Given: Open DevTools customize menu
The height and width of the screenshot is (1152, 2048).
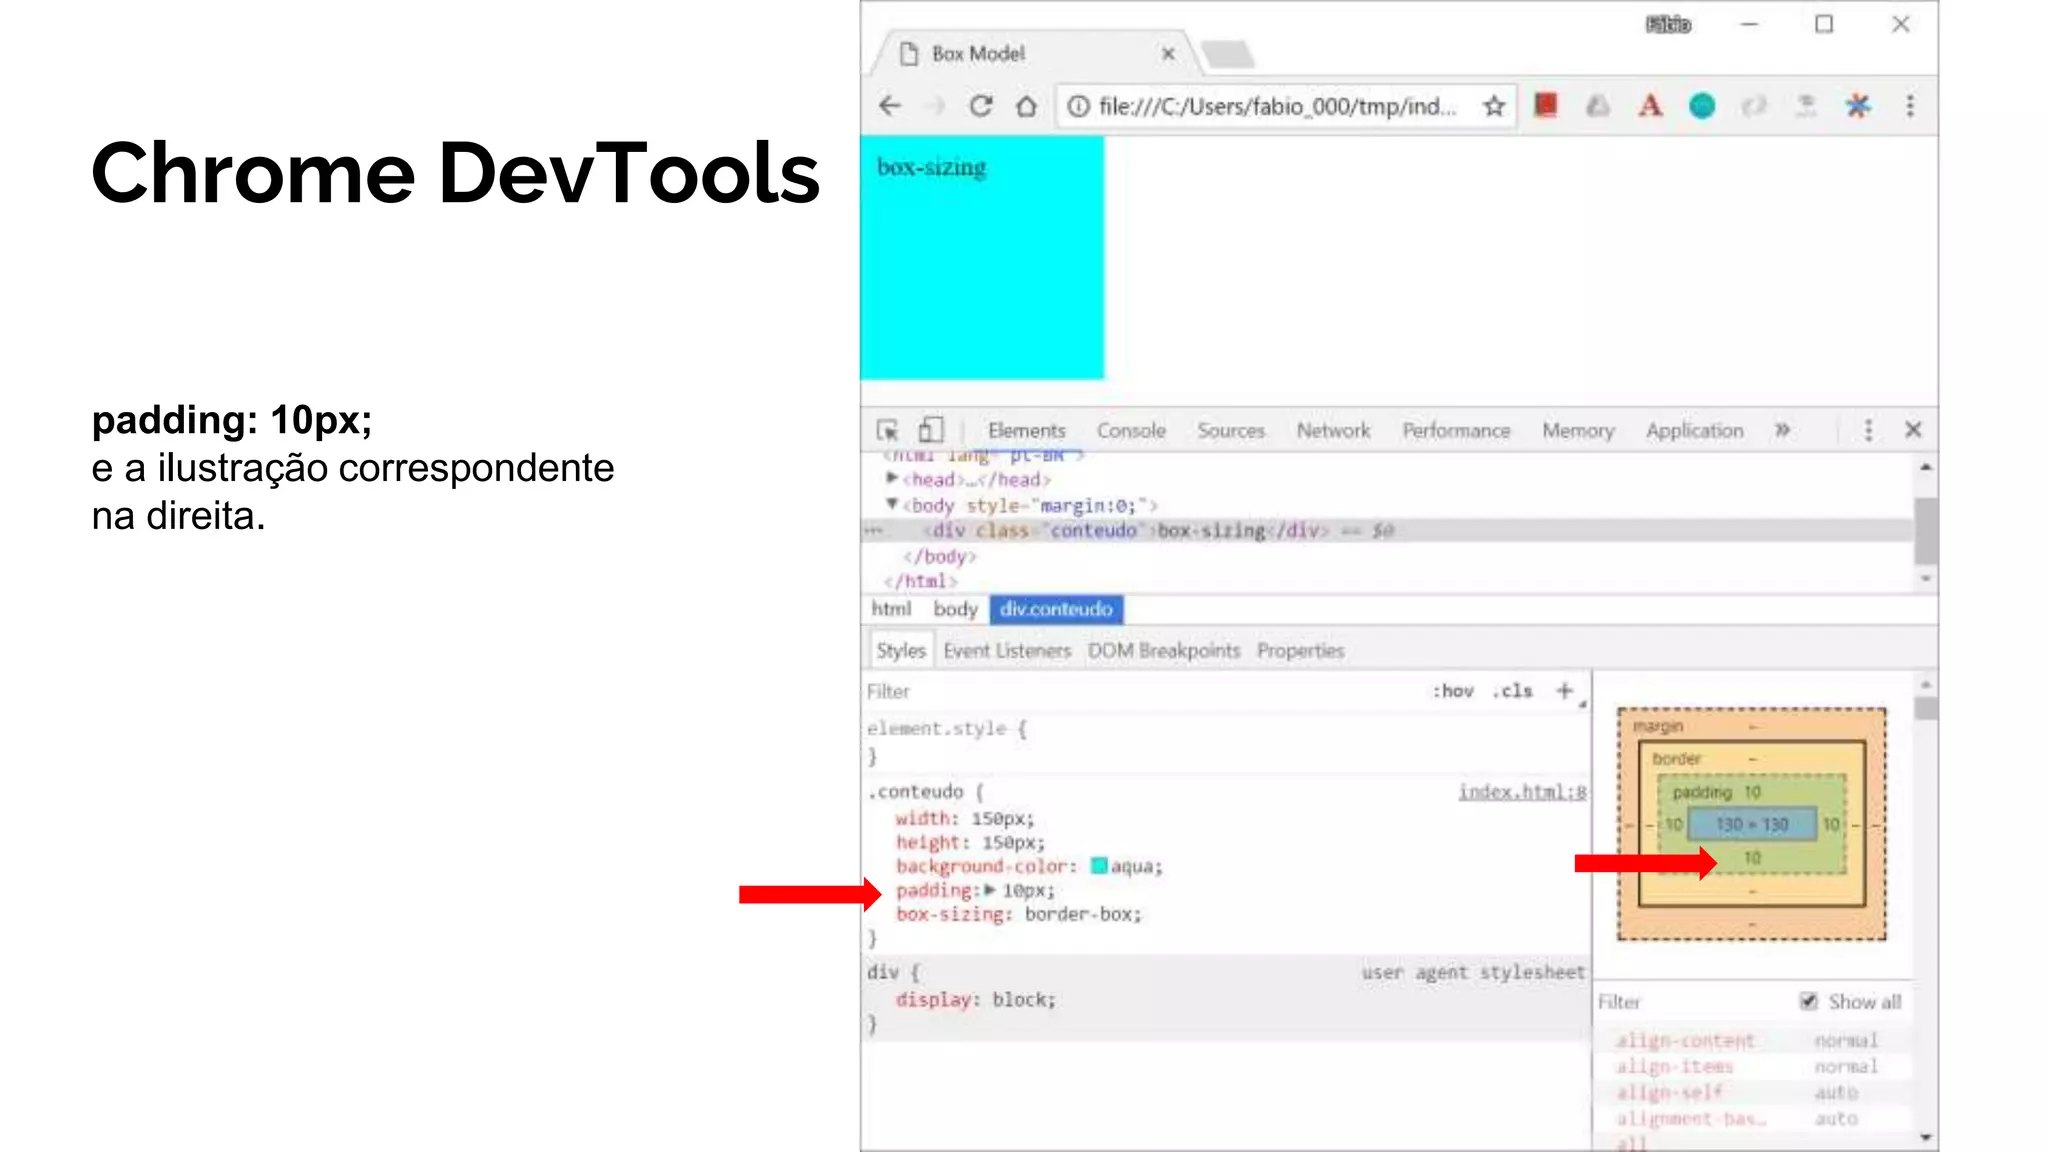Looking at the screenshot, I should click(1868, 430).
